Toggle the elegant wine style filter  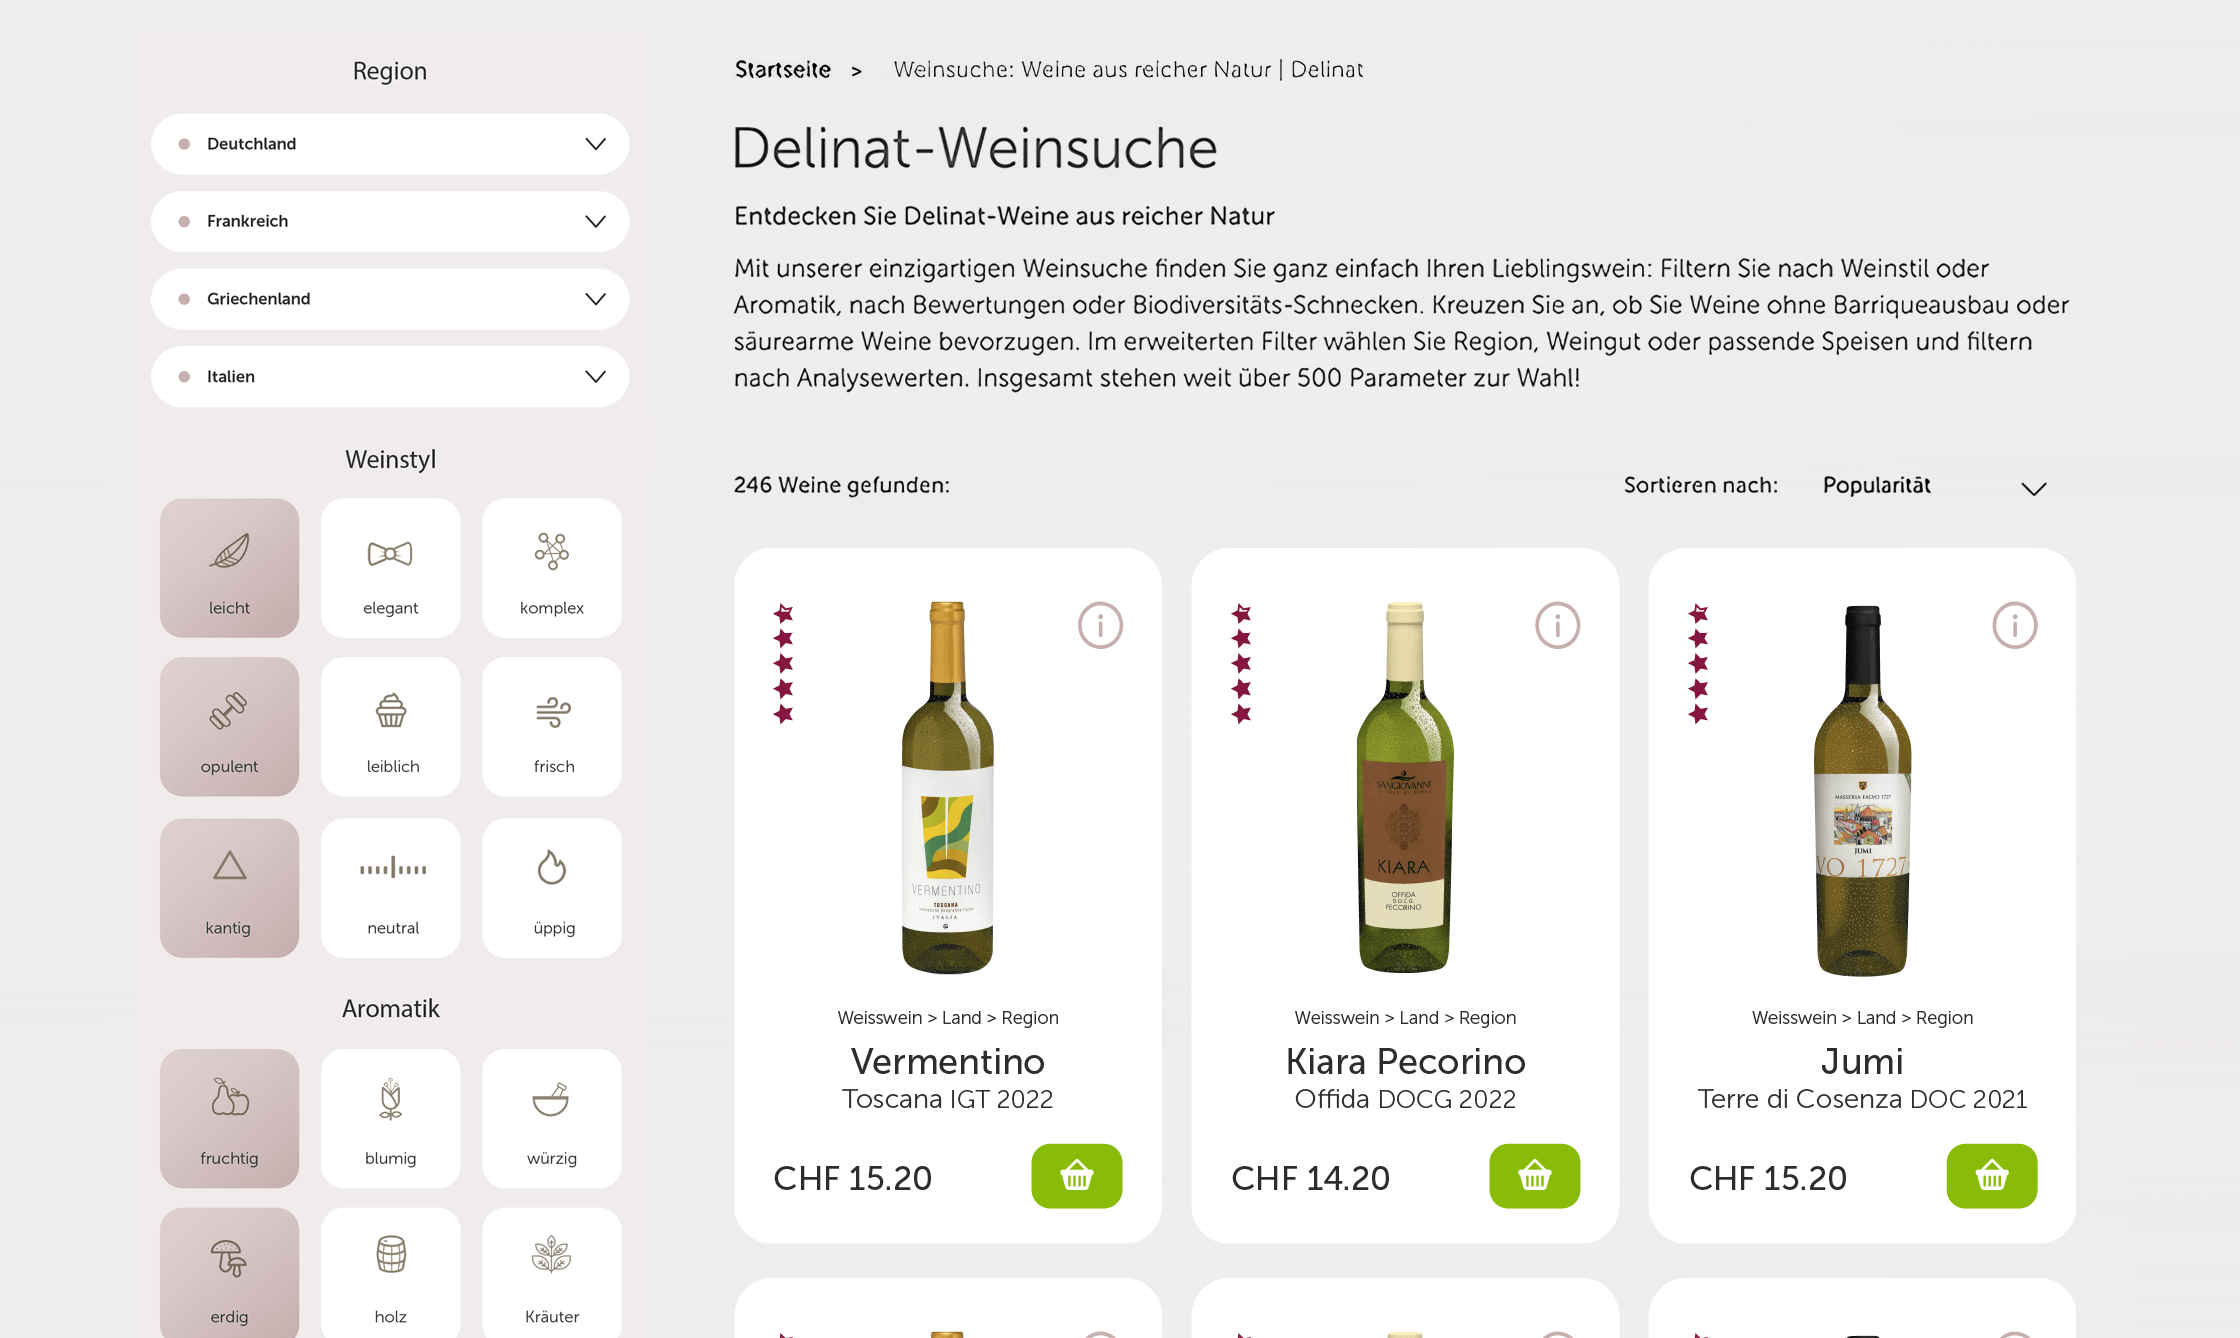[391, 568]
